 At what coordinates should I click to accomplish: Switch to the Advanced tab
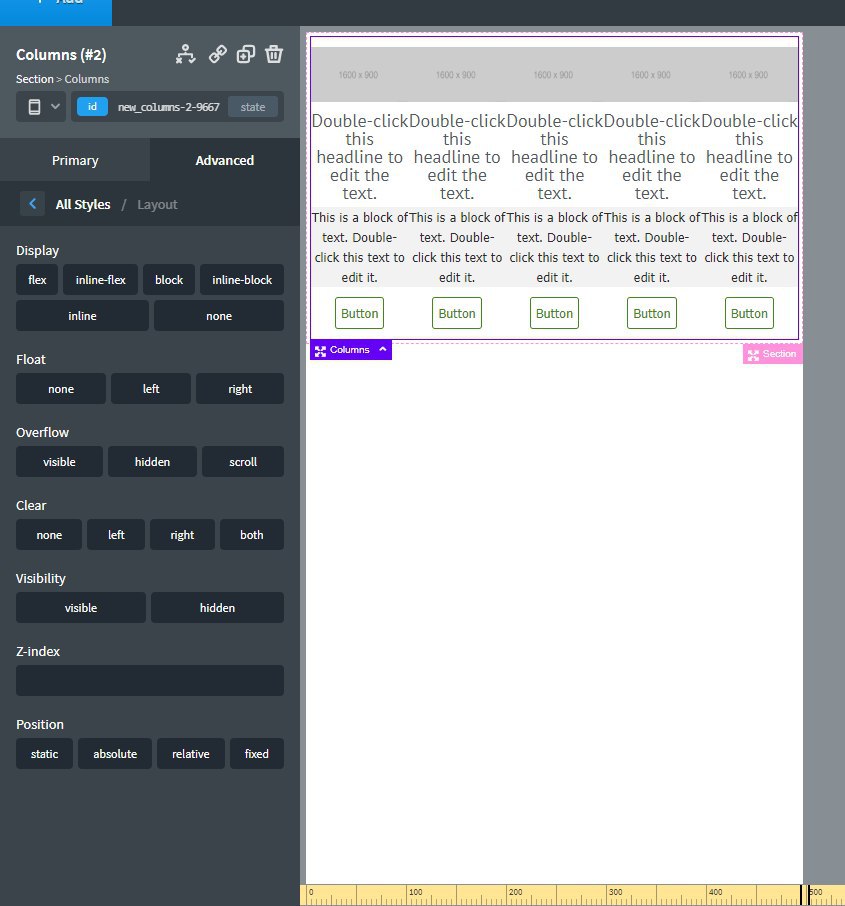(x=225, y=160)
